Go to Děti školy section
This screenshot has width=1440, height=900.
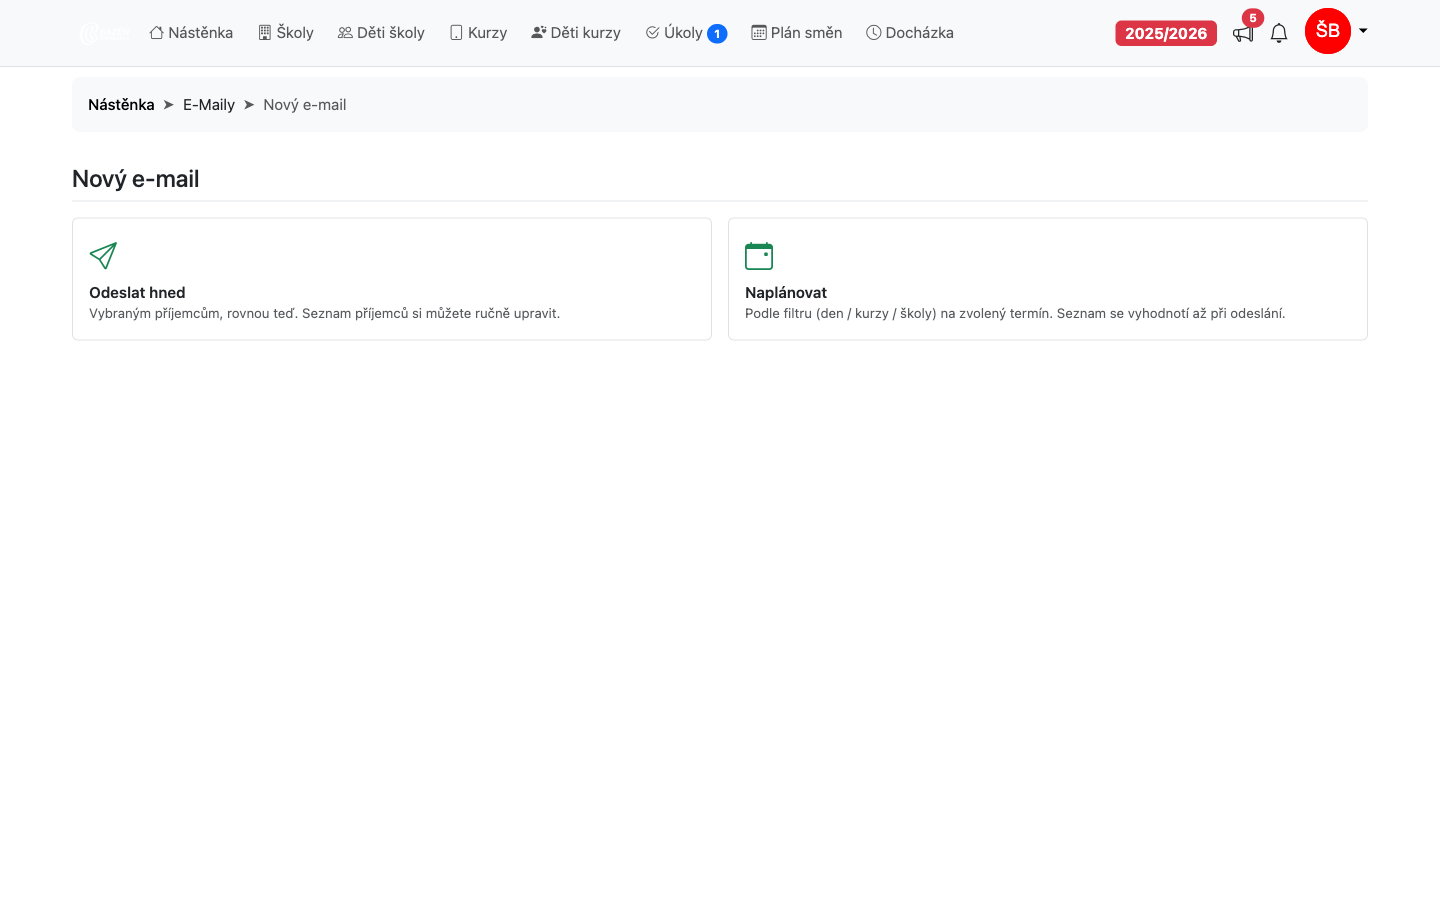381,33
